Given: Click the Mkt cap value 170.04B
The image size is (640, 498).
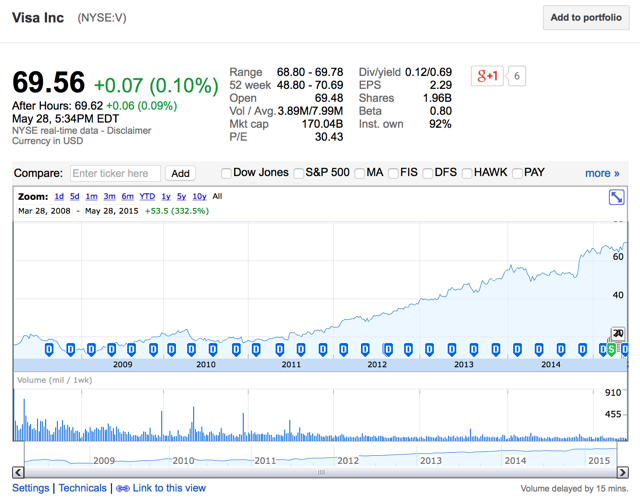Looking at the screenshot, I should coord(322,124).
